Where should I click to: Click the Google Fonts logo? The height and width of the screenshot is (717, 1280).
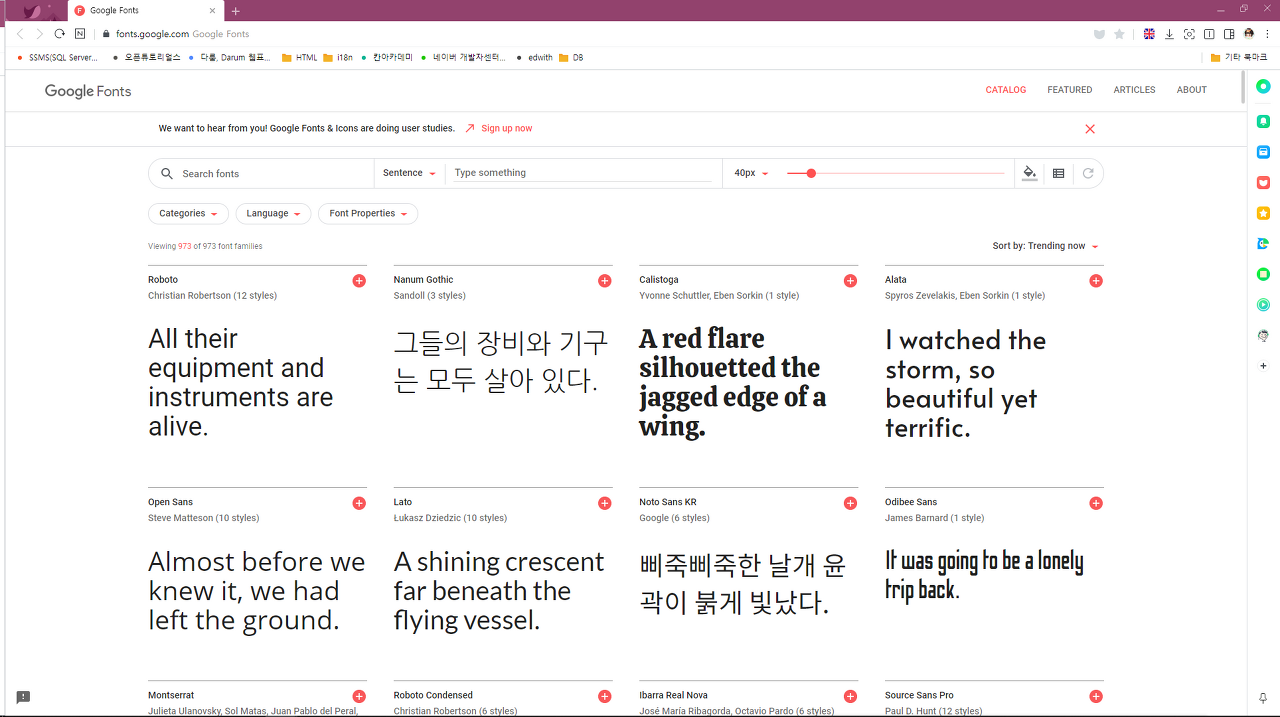coord(88,91)
